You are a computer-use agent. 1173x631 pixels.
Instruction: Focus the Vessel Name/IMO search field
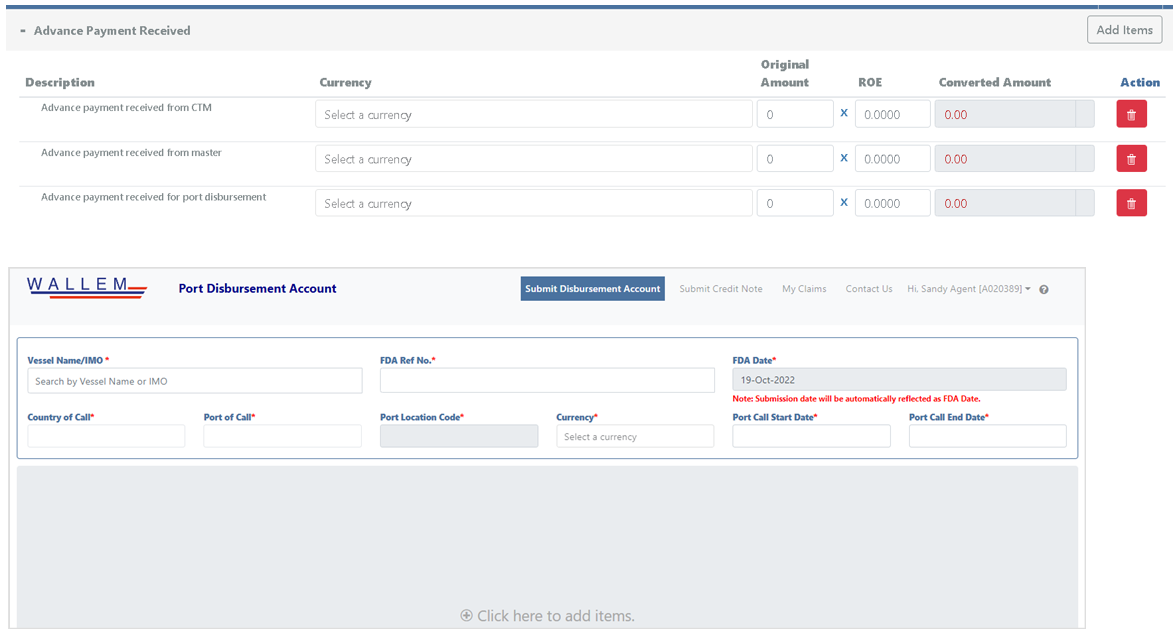tap(194, 381)
